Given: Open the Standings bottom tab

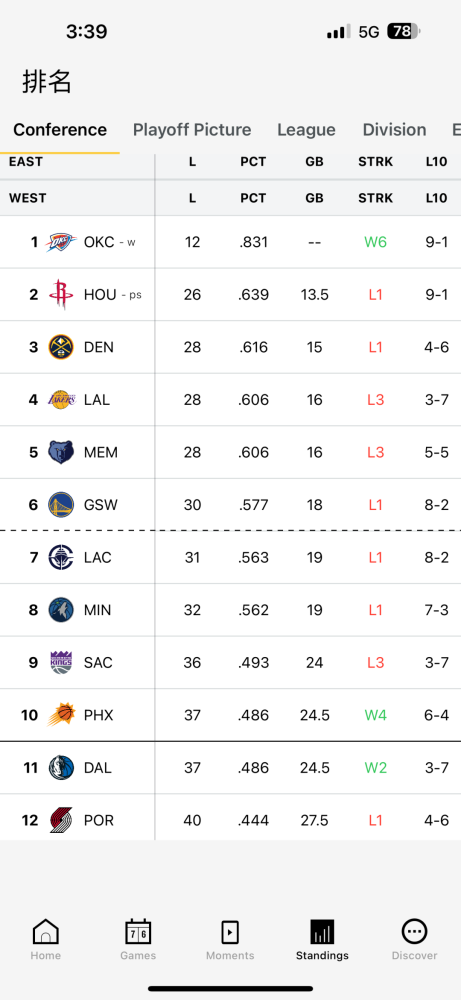Looking at the screenshot, I should 322,940.
